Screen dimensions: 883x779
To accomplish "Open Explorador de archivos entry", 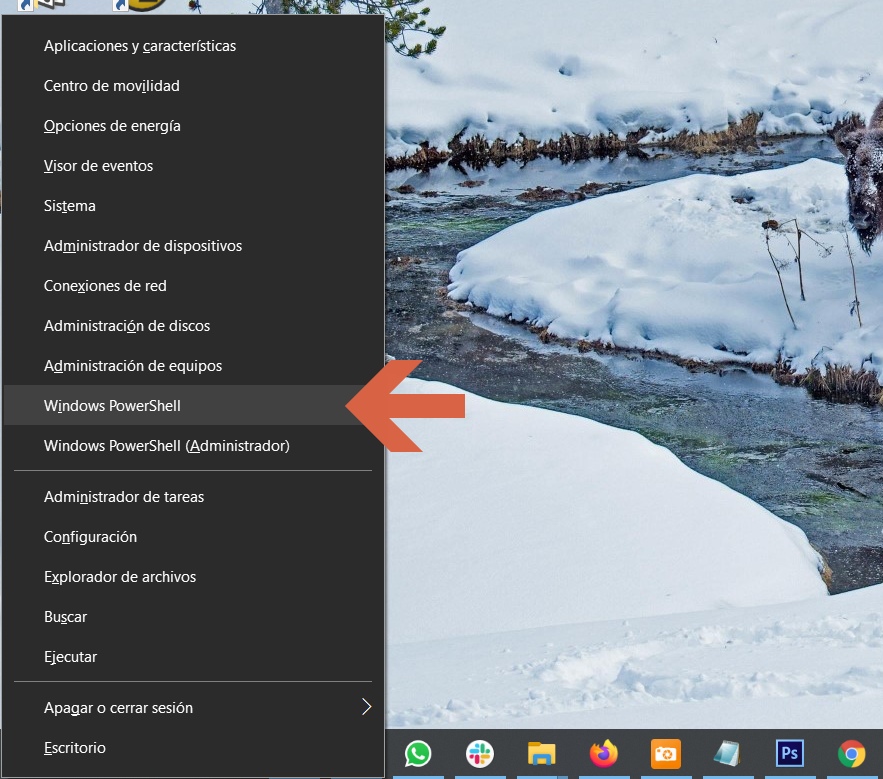I will tap(193, 577).
